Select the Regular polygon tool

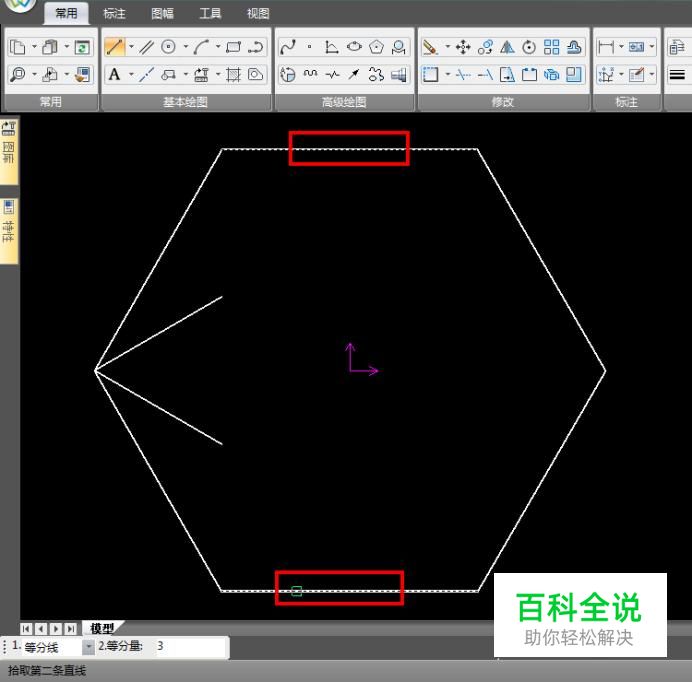376,47
